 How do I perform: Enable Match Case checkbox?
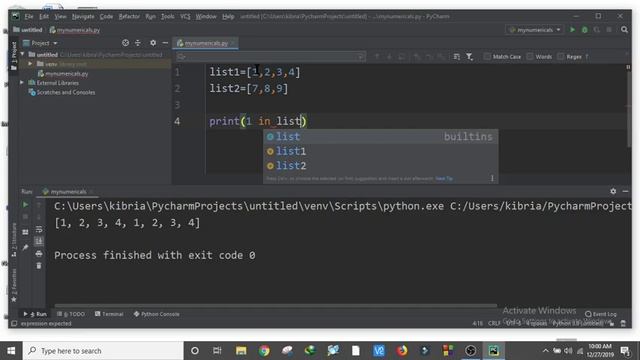(x=487, y=57)
